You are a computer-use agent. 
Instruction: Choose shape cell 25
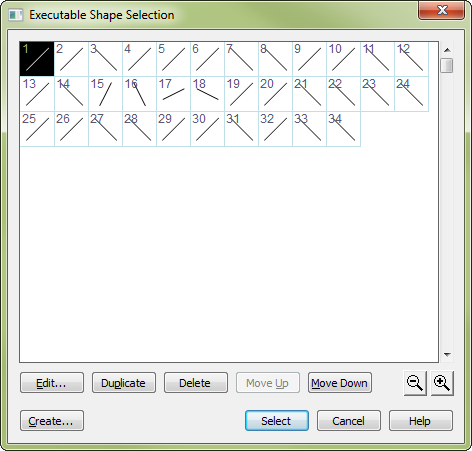37,129
